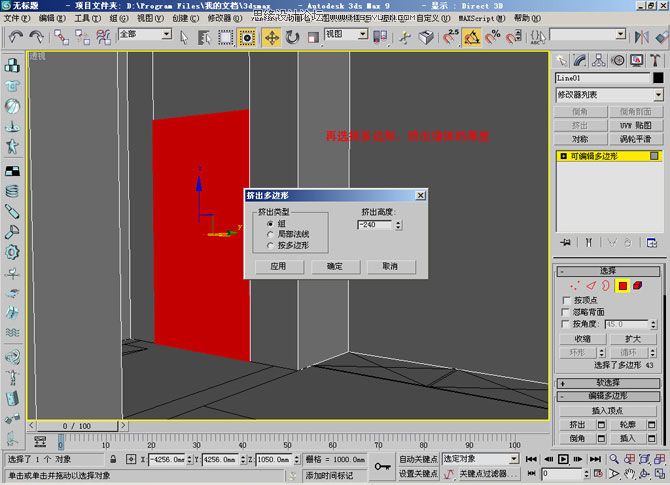This screenshot has height=485, width=670.
Task: Toggle 自动关键点 auto key button
Action: point(417,459)
